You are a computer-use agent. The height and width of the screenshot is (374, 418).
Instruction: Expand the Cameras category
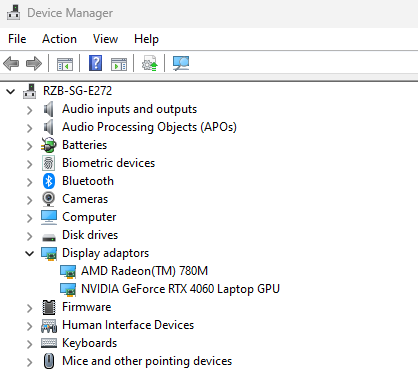click(30, 200)
